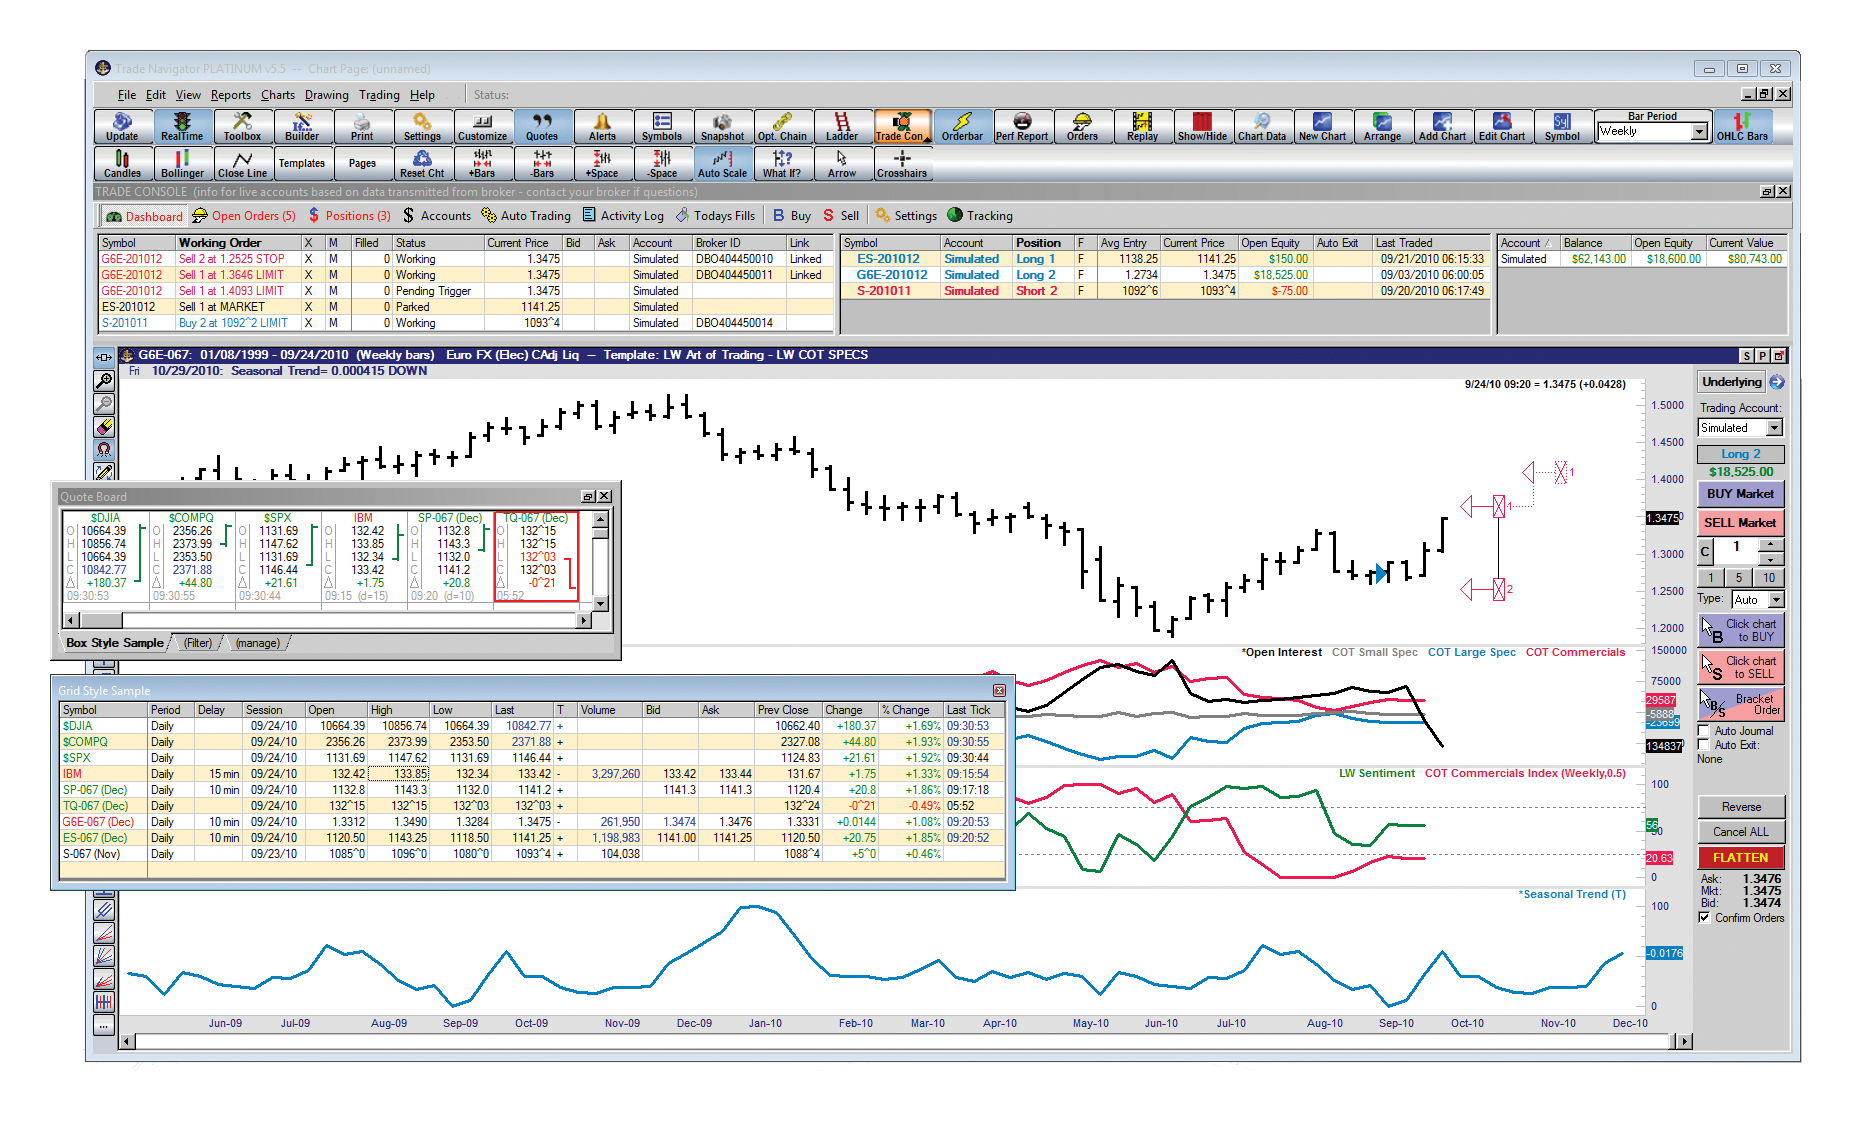Toggle the Trade Console button
The height and width of the screenshot is (1121, 1852).
[902, 127]
